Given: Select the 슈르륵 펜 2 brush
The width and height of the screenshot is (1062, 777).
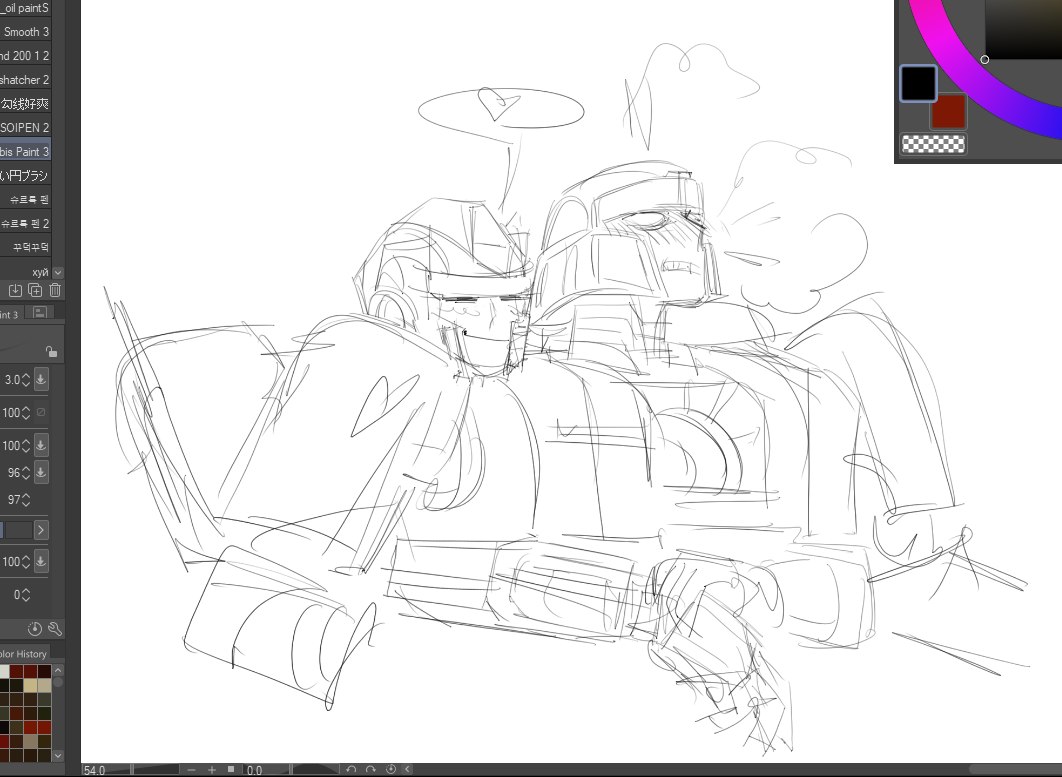Looking at the screenshot, I should (x=25, y=224).
